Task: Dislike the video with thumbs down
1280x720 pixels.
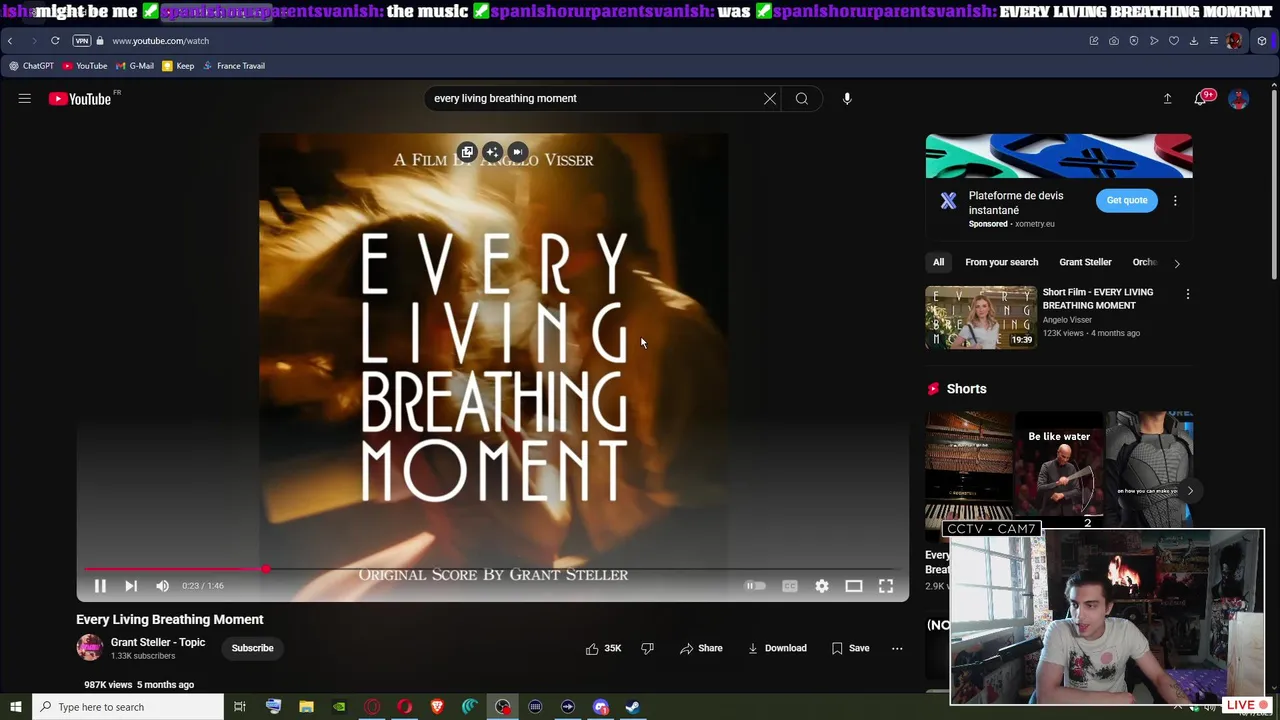Action: coord(647,648)
